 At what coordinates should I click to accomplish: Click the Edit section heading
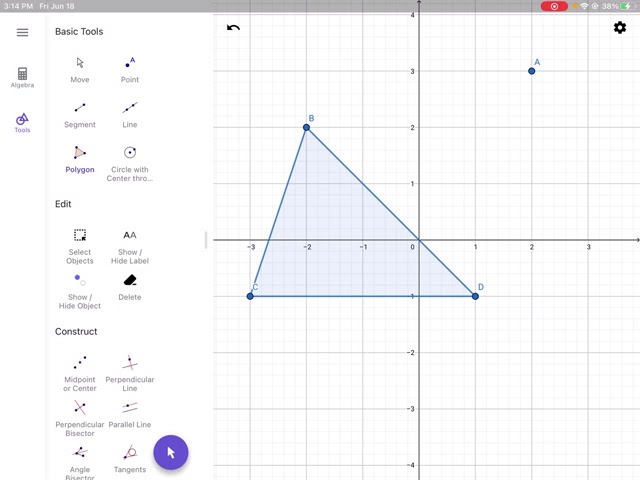pos(63,204)
